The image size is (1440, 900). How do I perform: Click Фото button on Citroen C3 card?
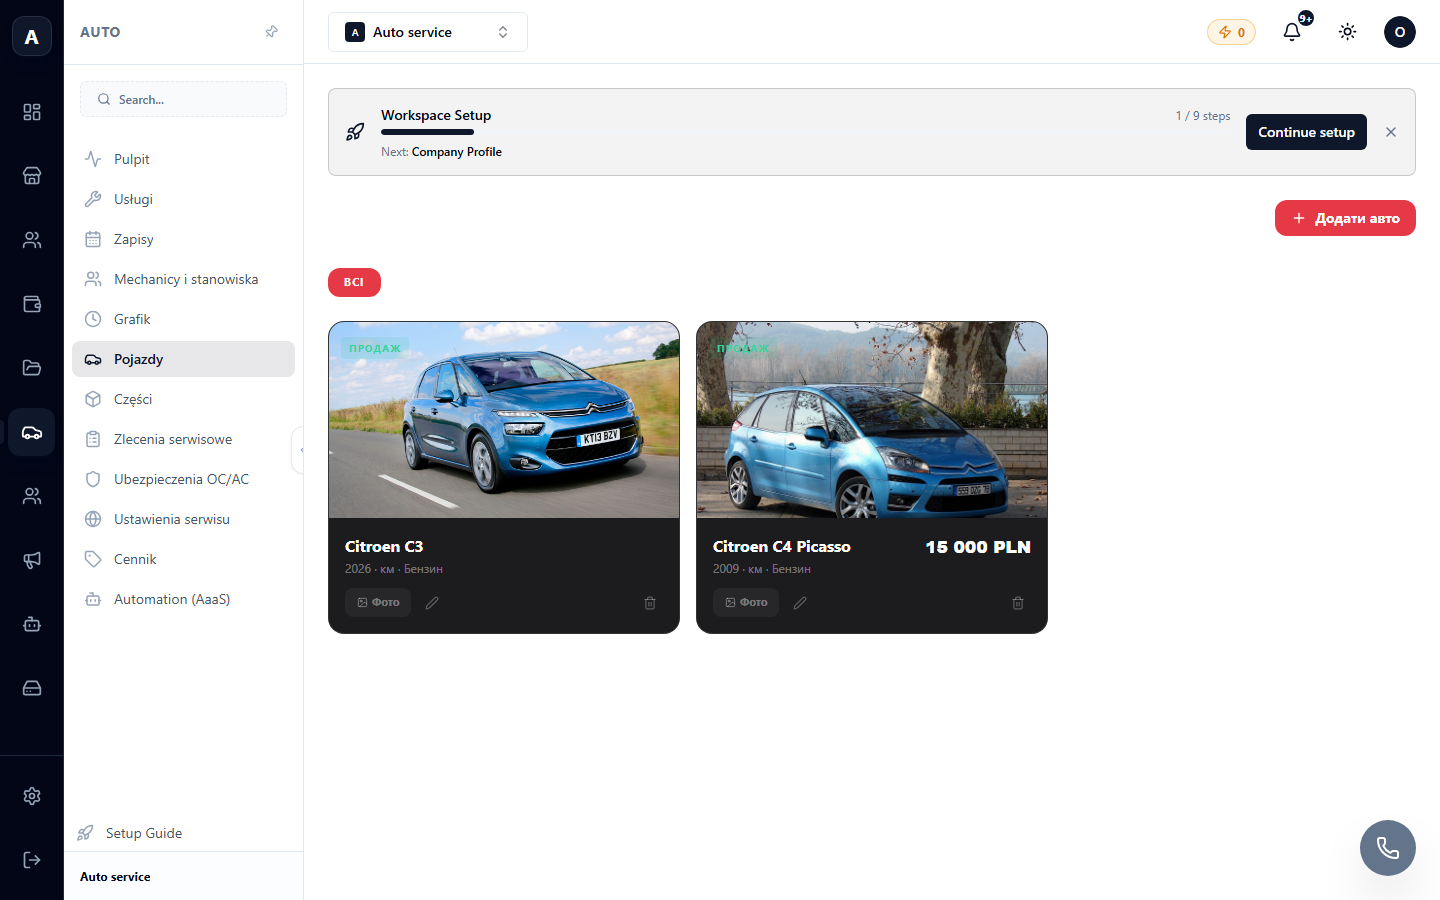pos(378,602)
